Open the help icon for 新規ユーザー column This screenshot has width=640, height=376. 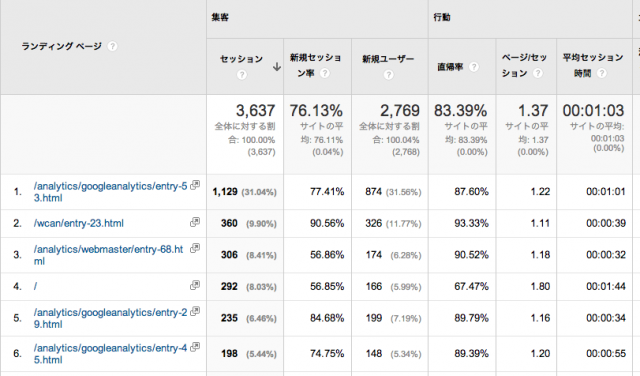click(389, 75)
